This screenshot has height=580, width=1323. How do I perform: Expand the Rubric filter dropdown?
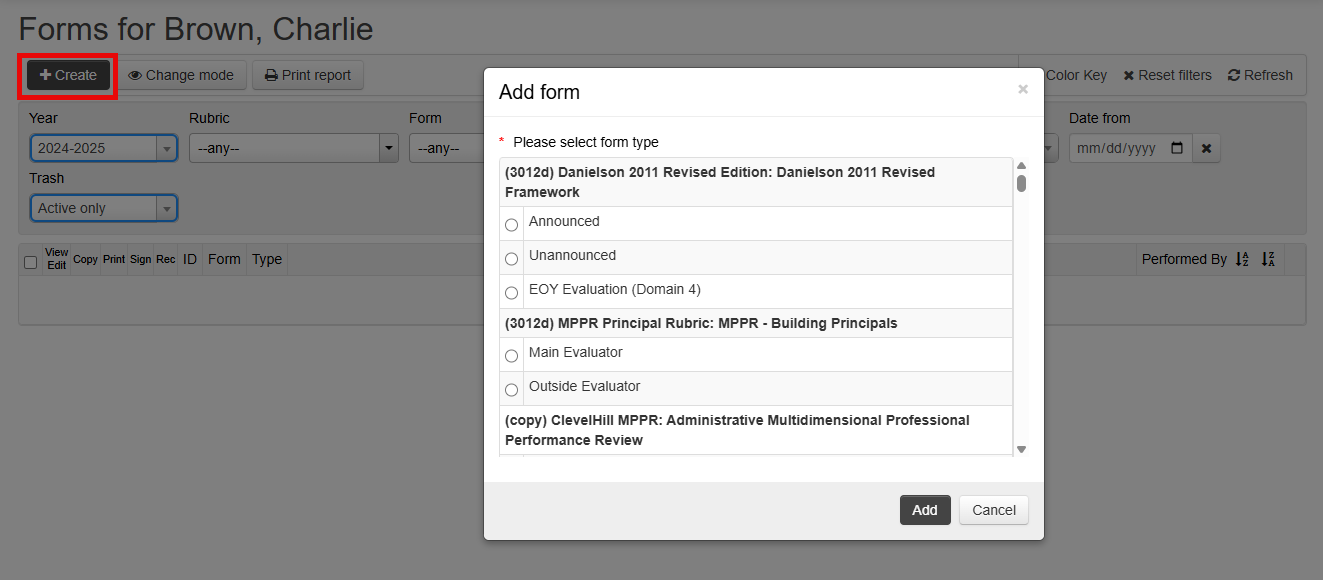(294, 148)
